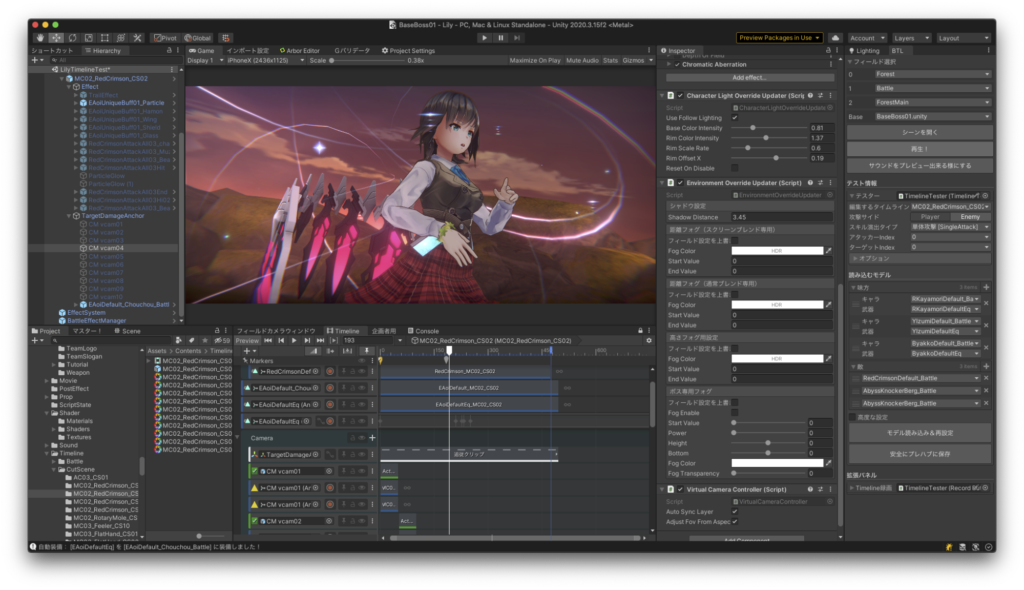
Task: Open the Account dropdown
Action: click(867, 38)
